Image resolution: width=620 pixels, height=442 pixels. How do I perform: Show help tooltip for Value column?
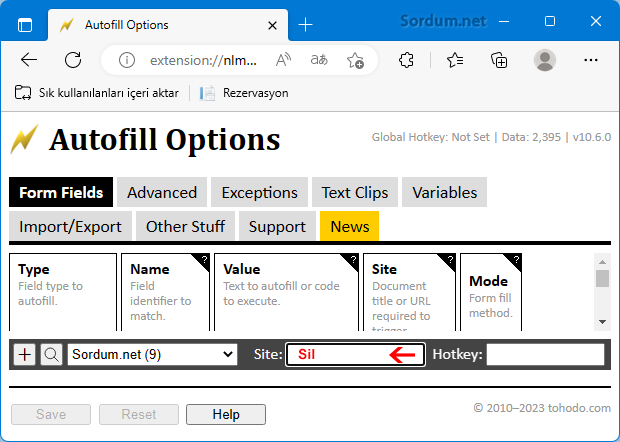[353, 260]
